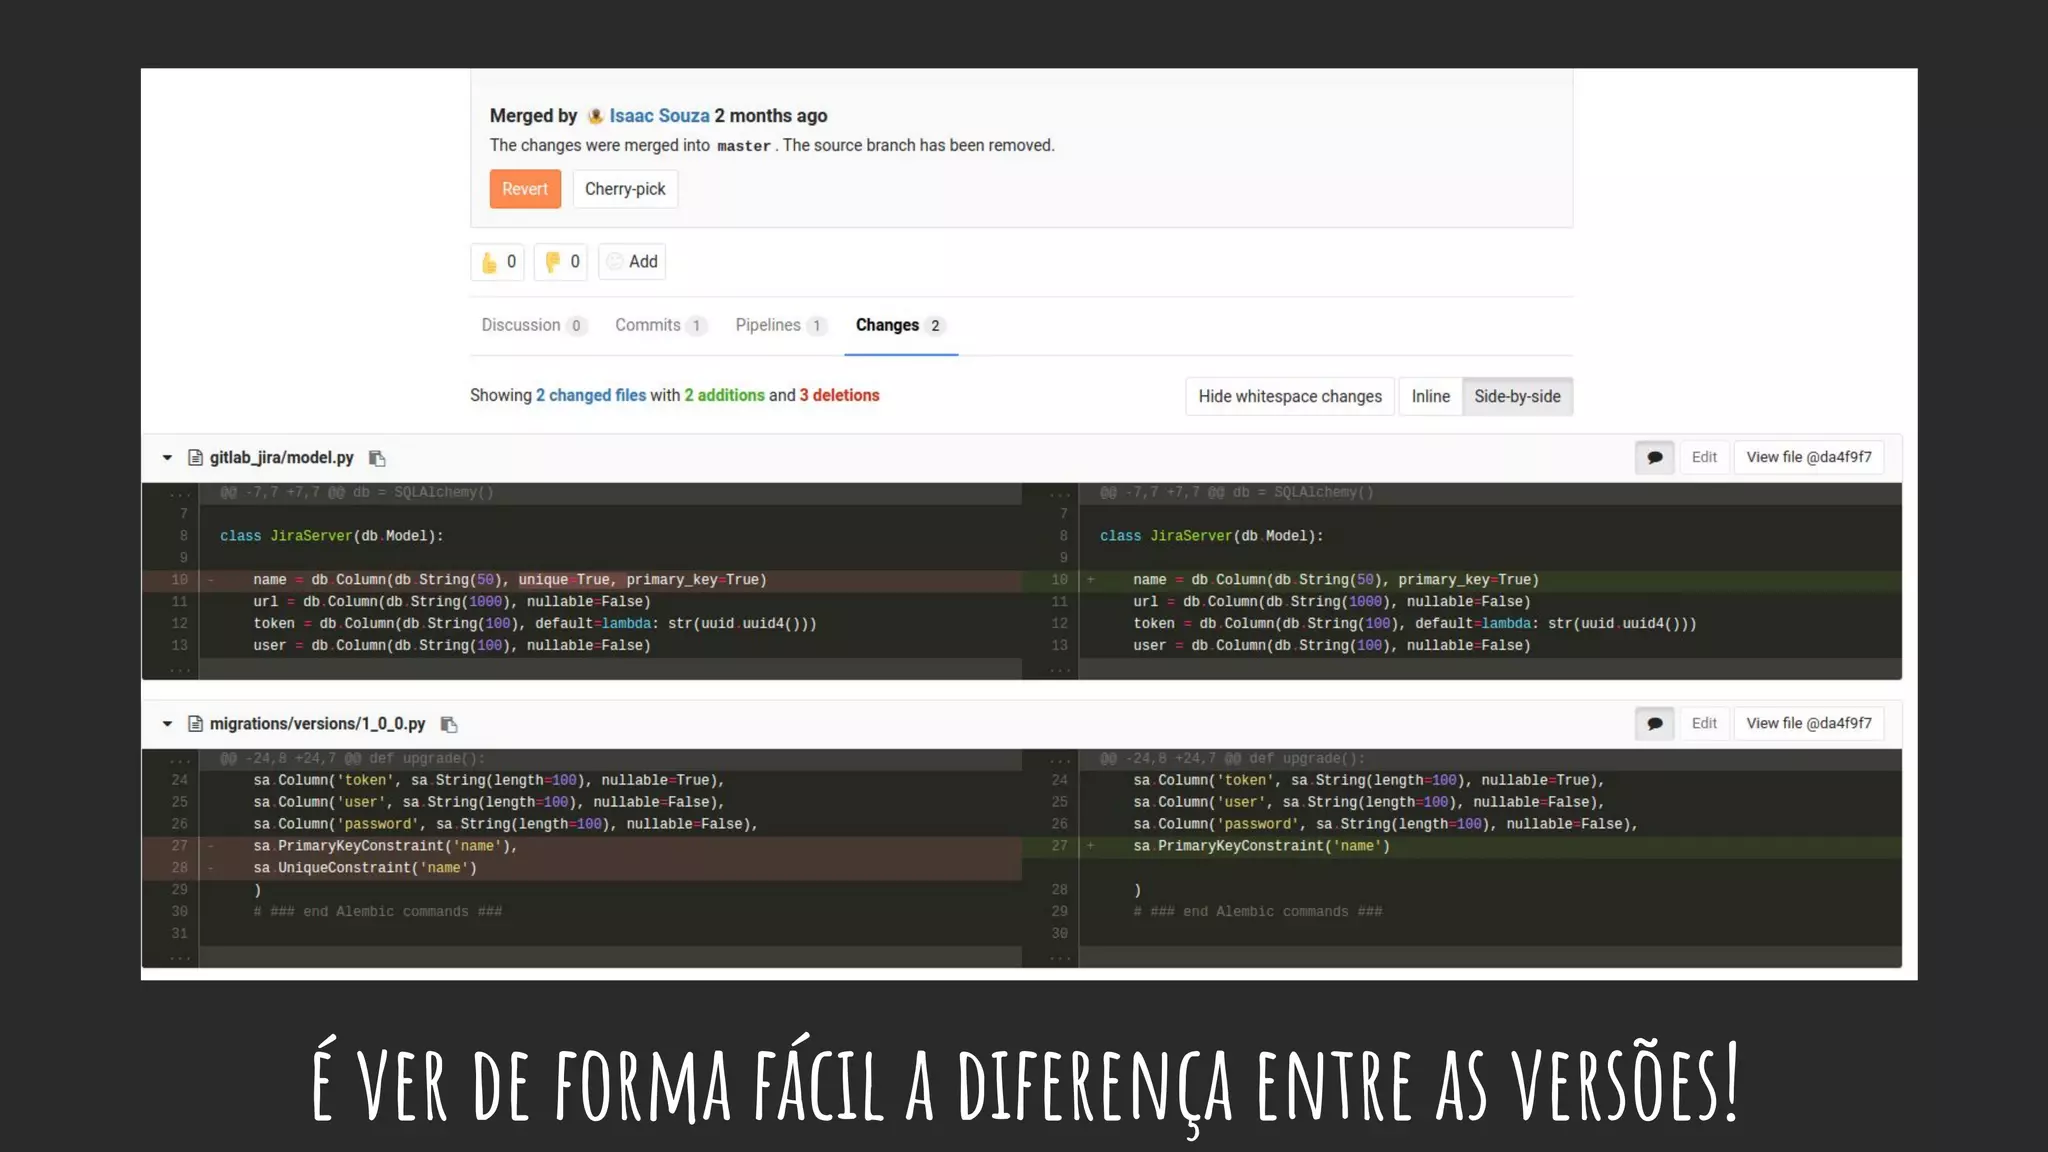Toggle comments for gitlab_jira/model.py

click(x=1655, y=458)
